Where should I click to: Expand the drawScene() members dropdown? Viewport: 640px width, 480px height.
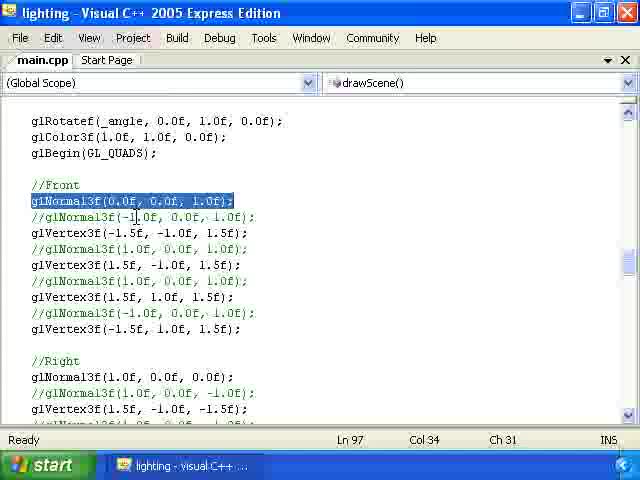point(628,83)
